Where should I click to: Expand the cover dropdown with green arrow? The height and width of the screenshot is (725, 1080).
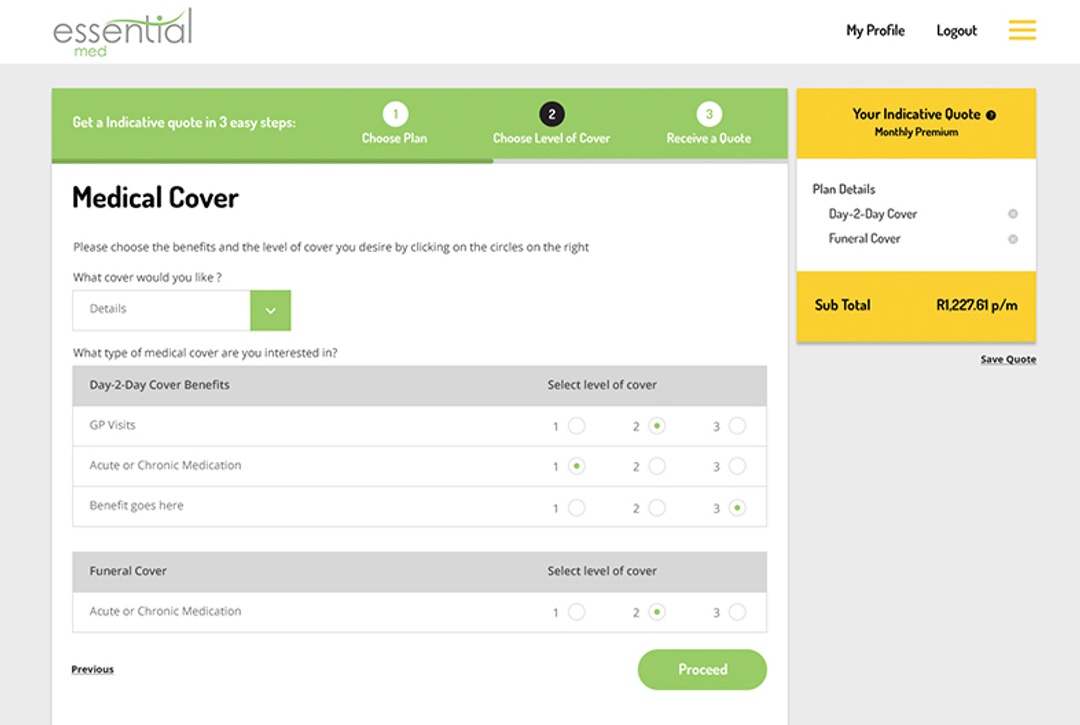pyautogui.click(x=270, y=310)
